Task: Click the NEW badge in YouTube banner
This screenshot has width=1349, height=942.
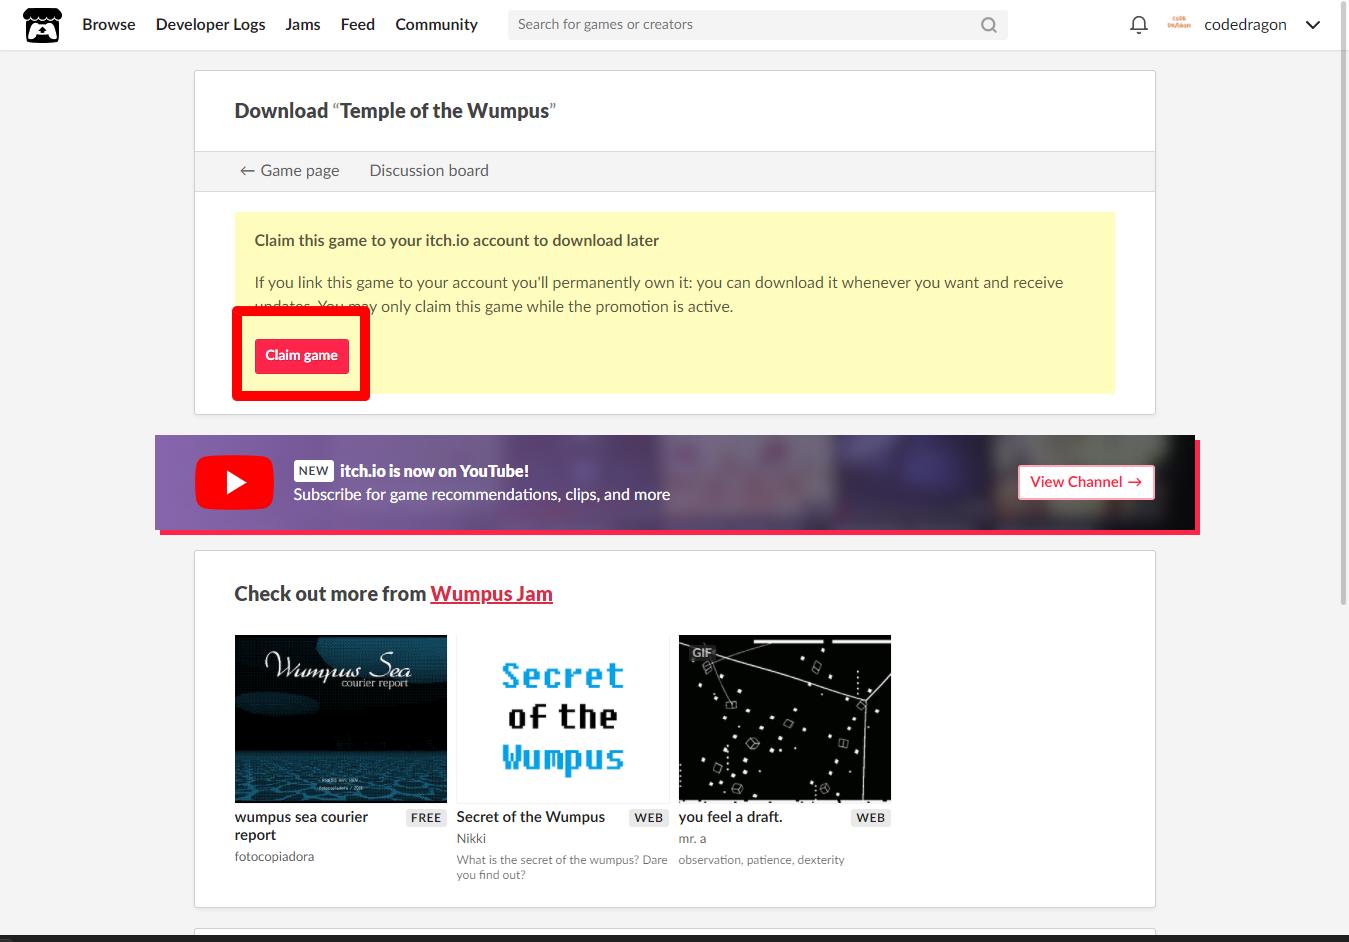Action: 314,471
